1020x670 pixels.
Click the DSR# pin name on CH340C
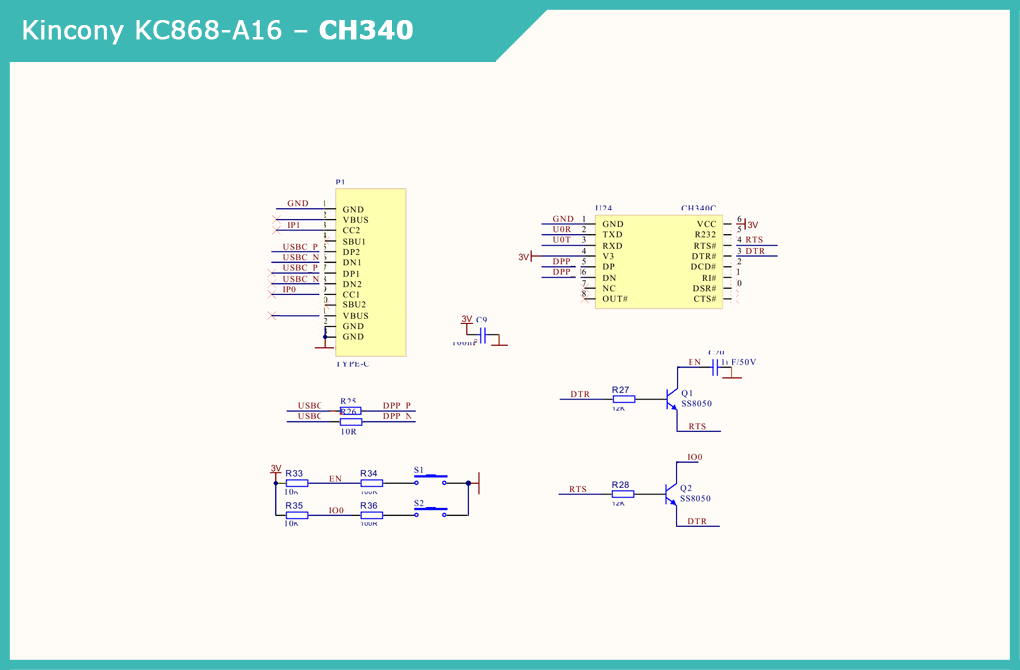click(705, 288)
